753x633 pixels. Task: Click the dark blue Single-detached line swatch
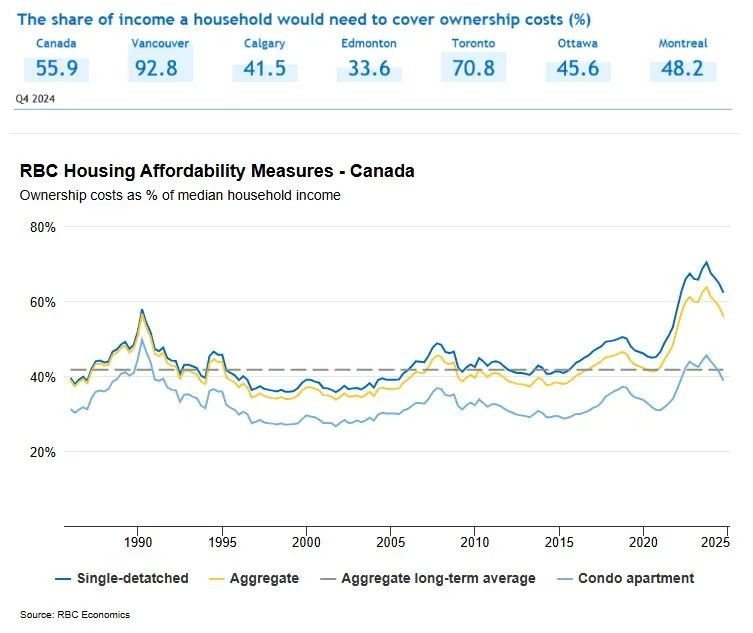tap(41, 578)
